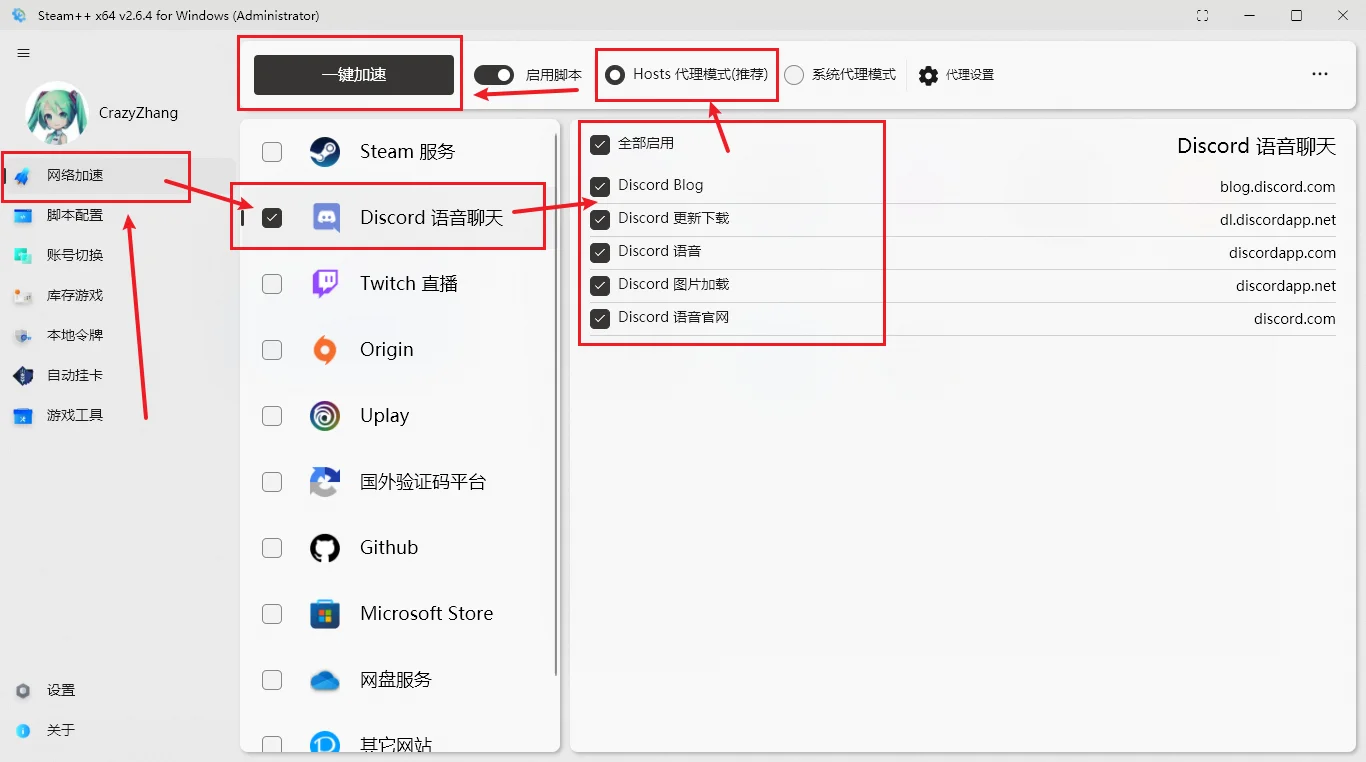Open 账号切换 in the sidebar

point(118,256)
